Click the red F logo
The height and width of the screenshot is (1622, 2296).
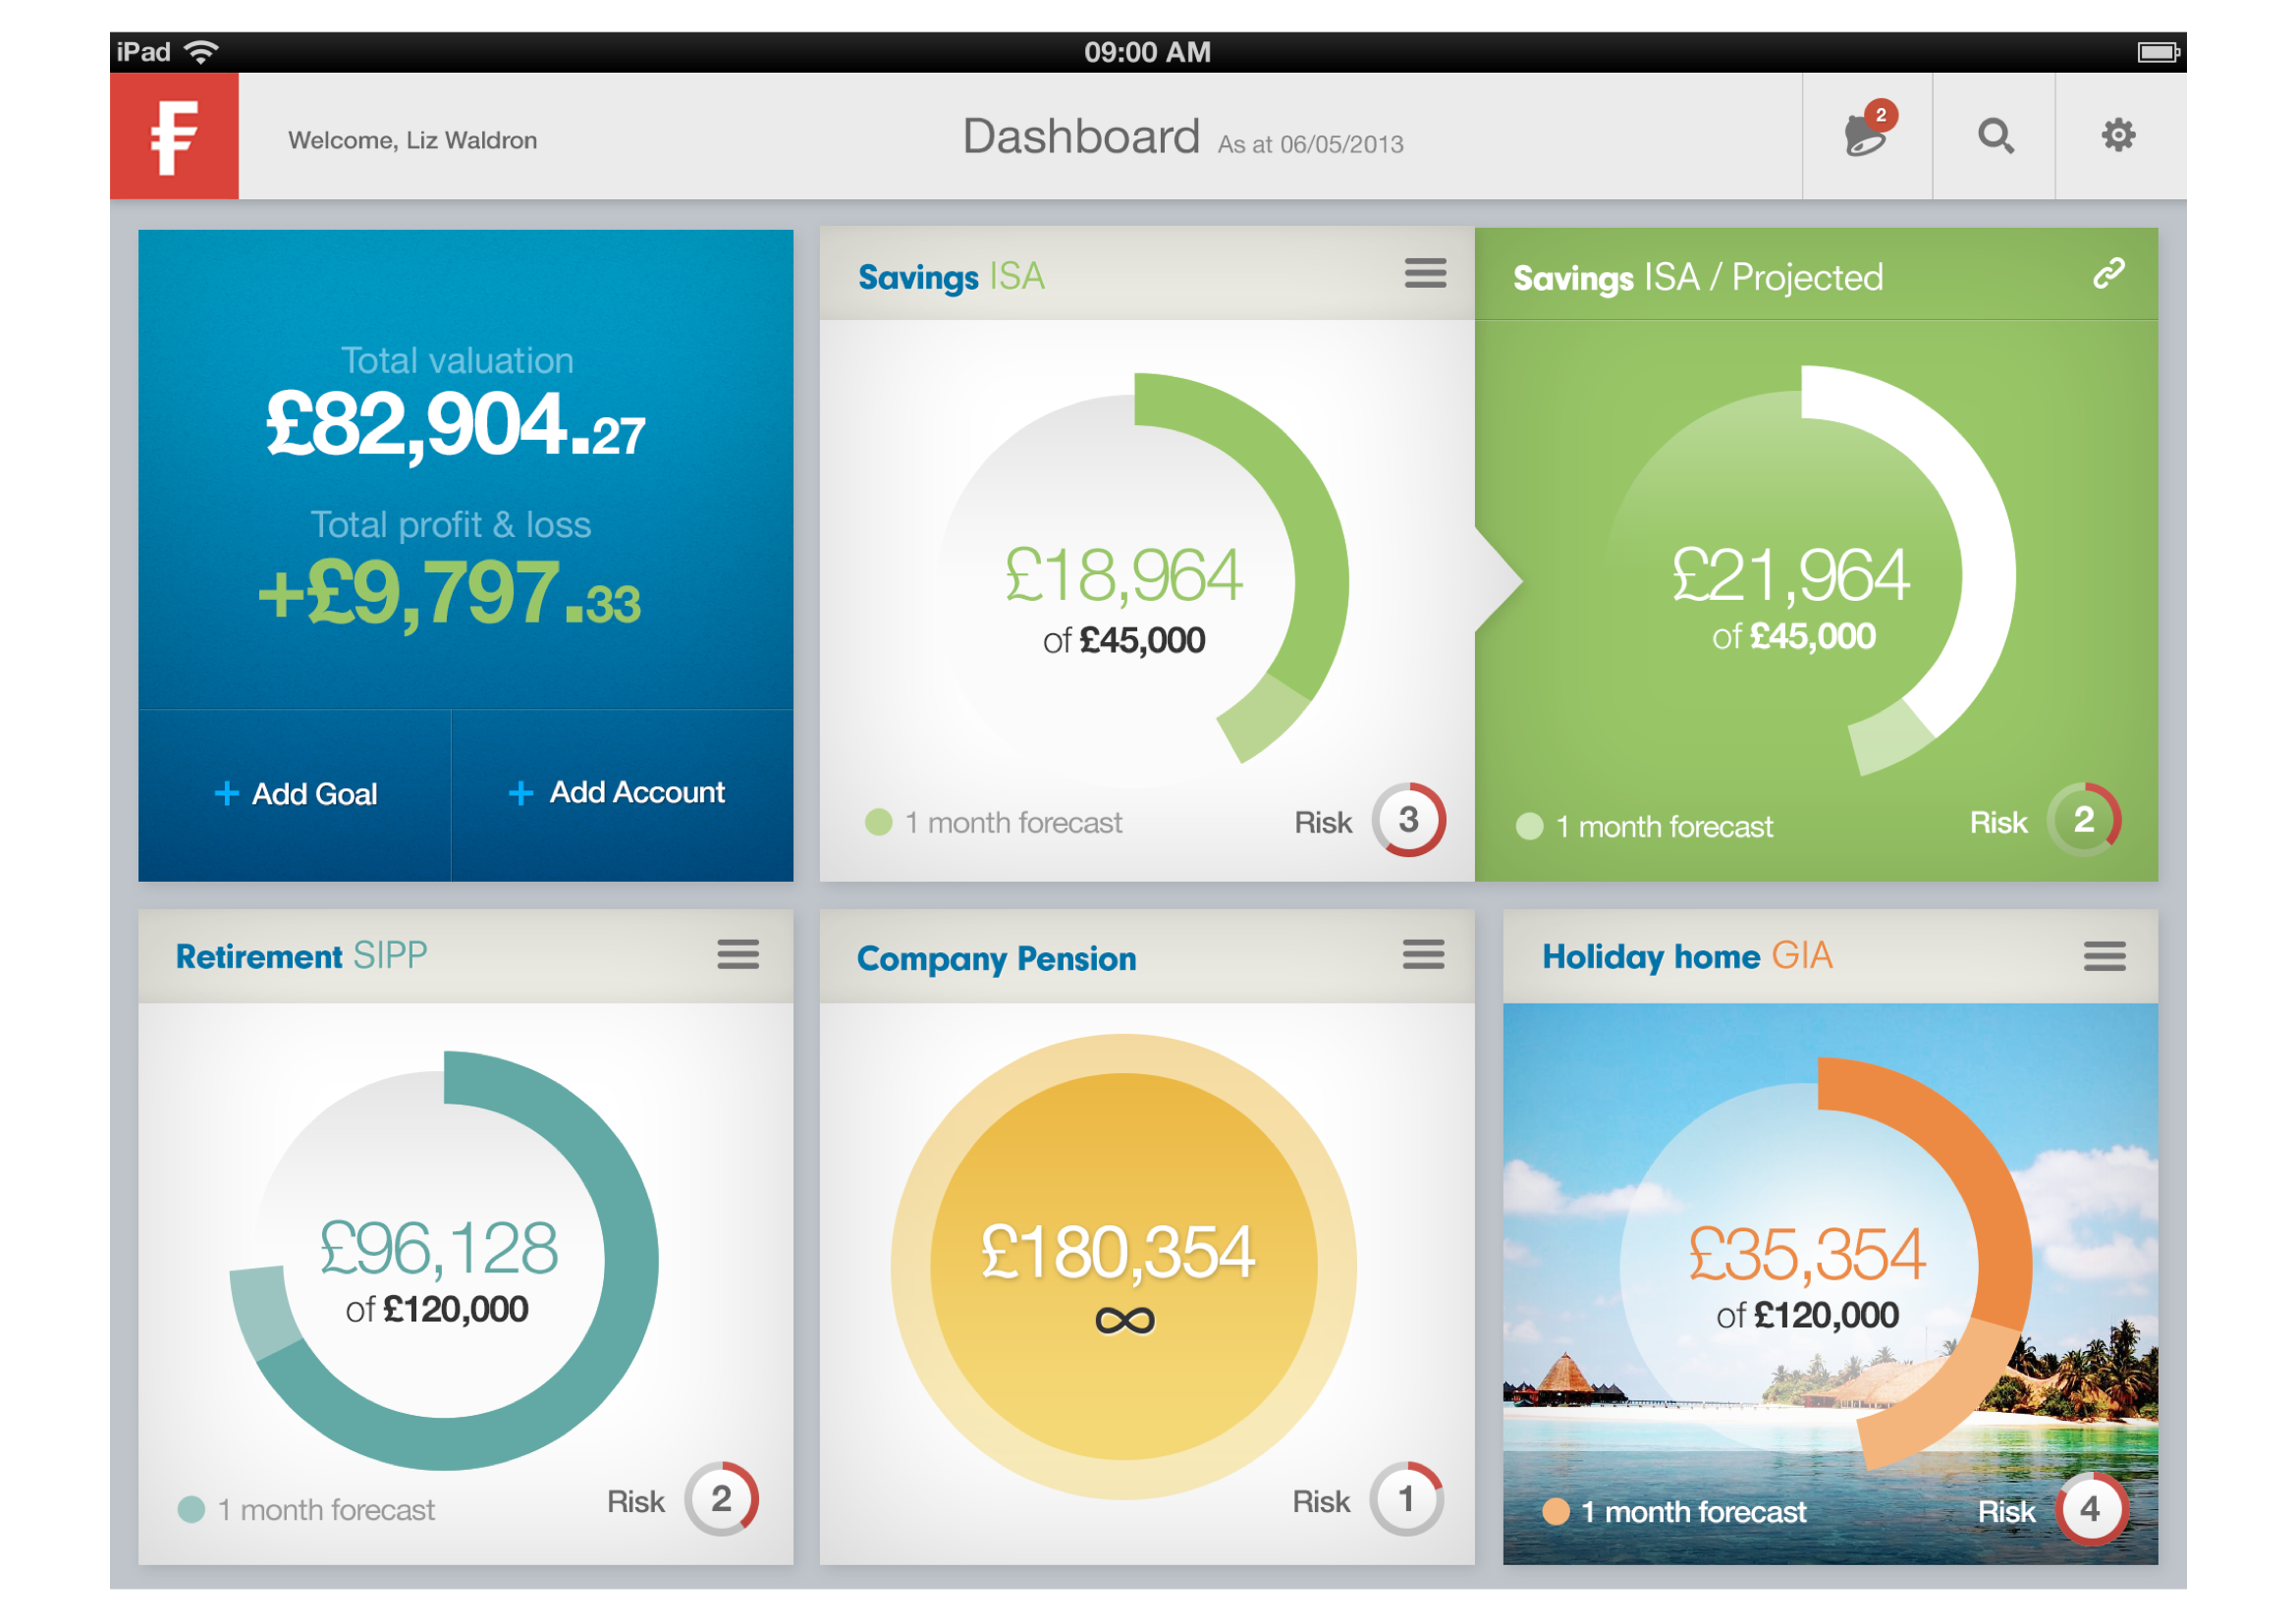click(x=174, y=136)
